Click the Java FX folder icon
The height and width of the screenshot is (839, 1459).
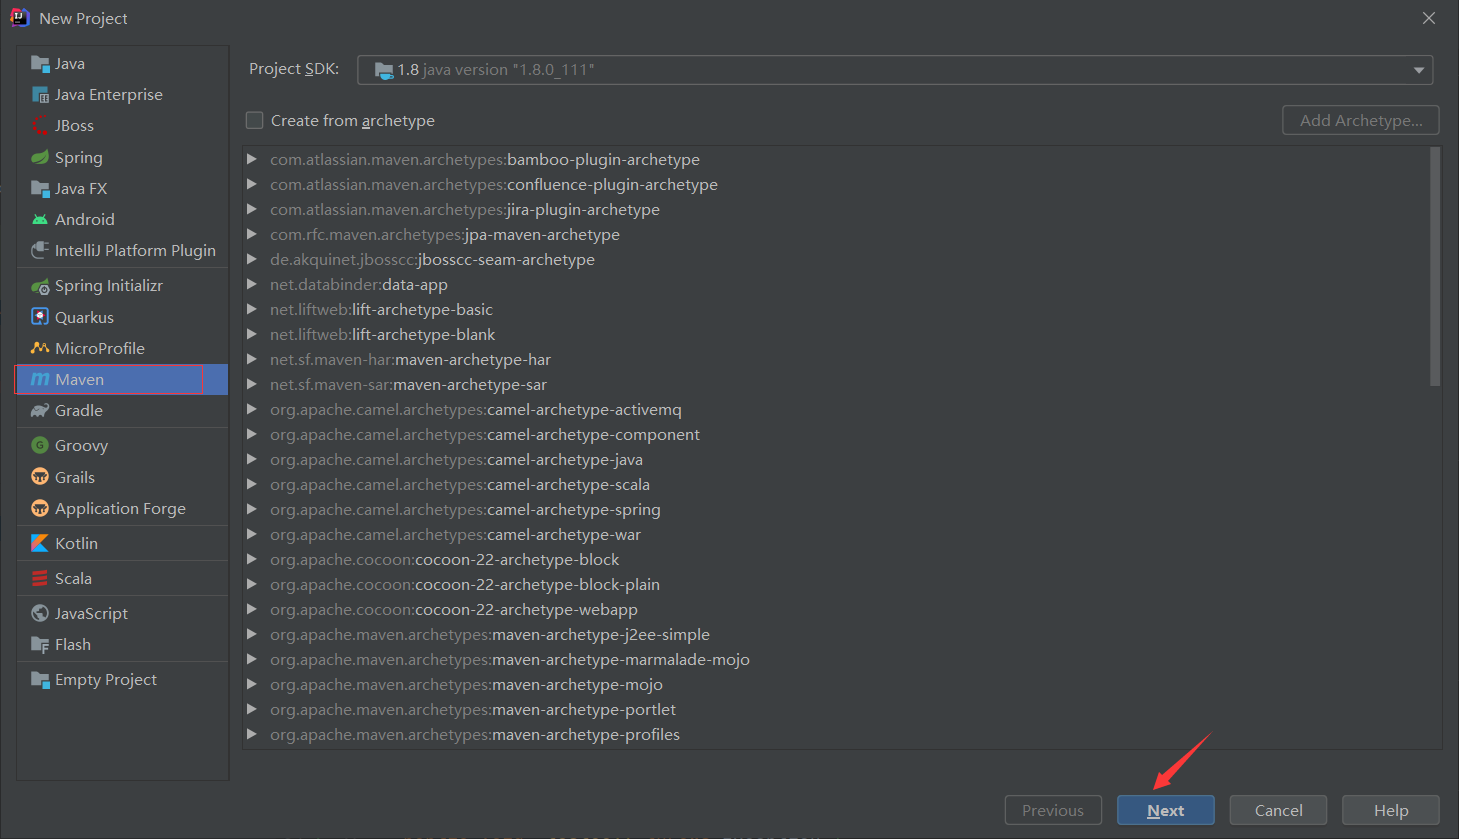pos(40,189)
